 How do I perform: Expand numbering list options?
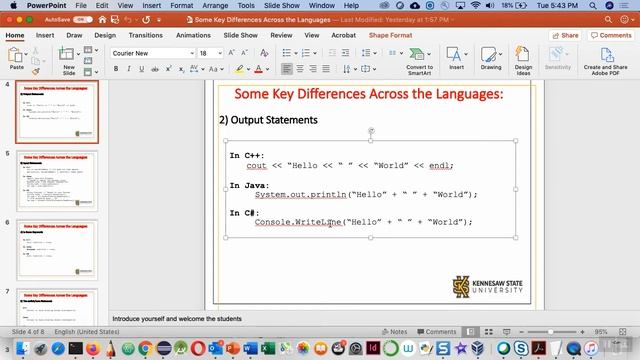pos(315,53)
